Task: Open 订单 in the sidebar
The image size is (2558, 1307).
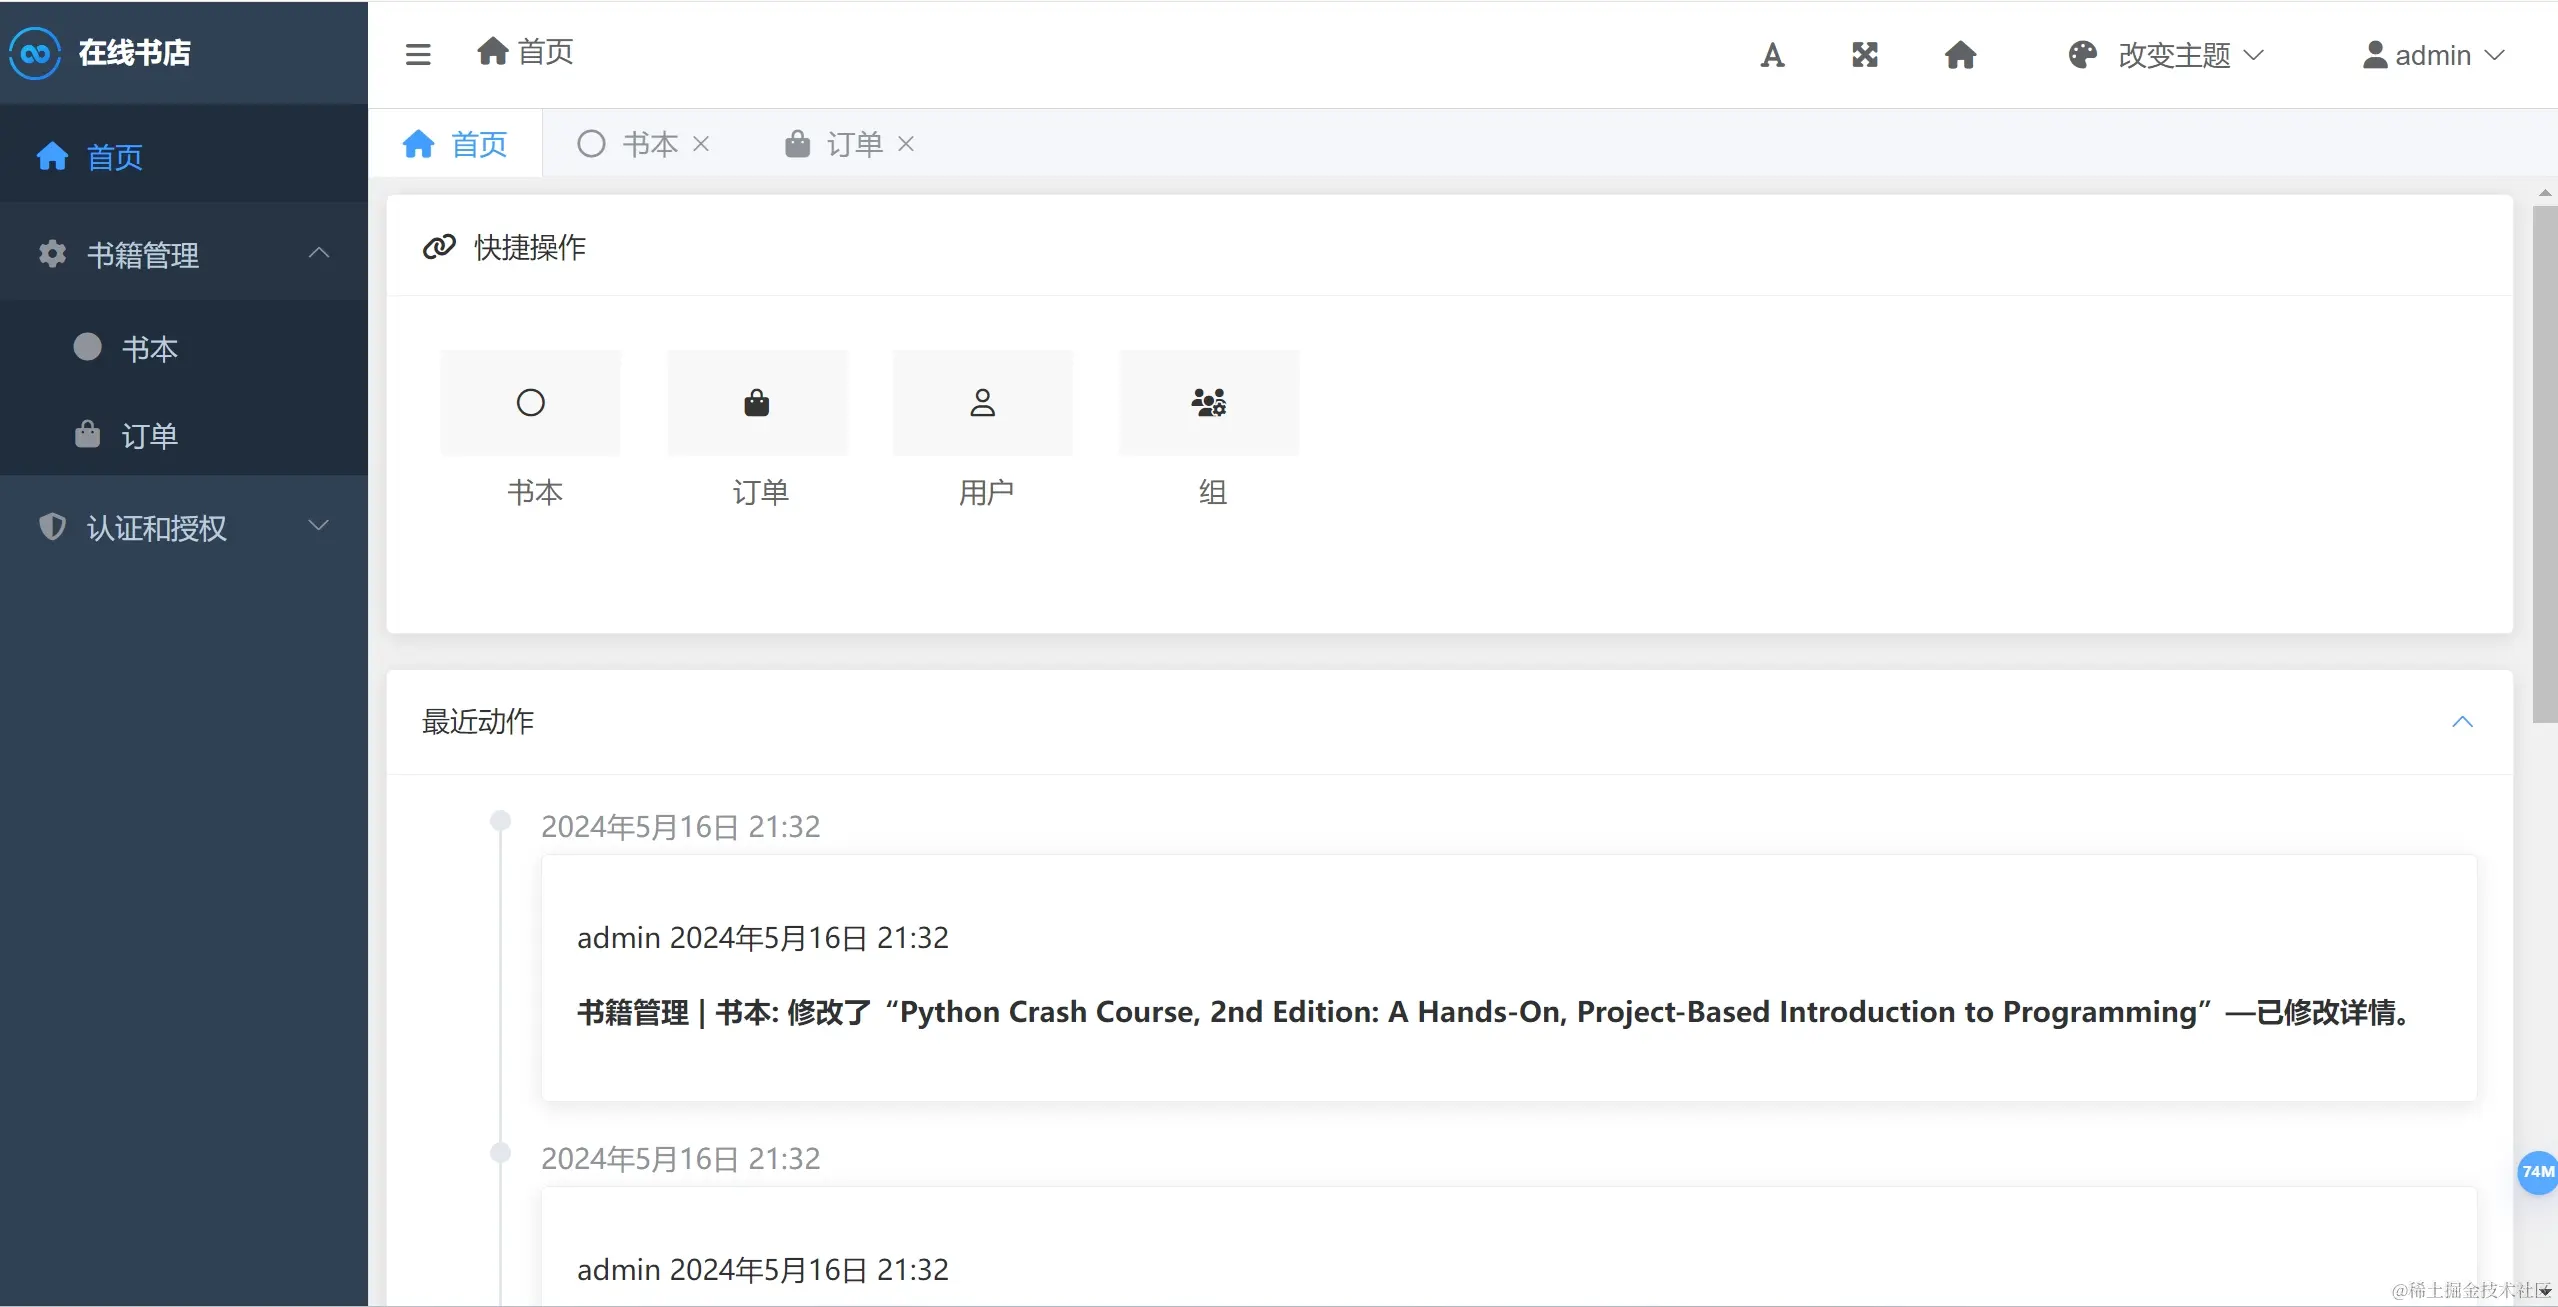Action: [x=149, y=436]
